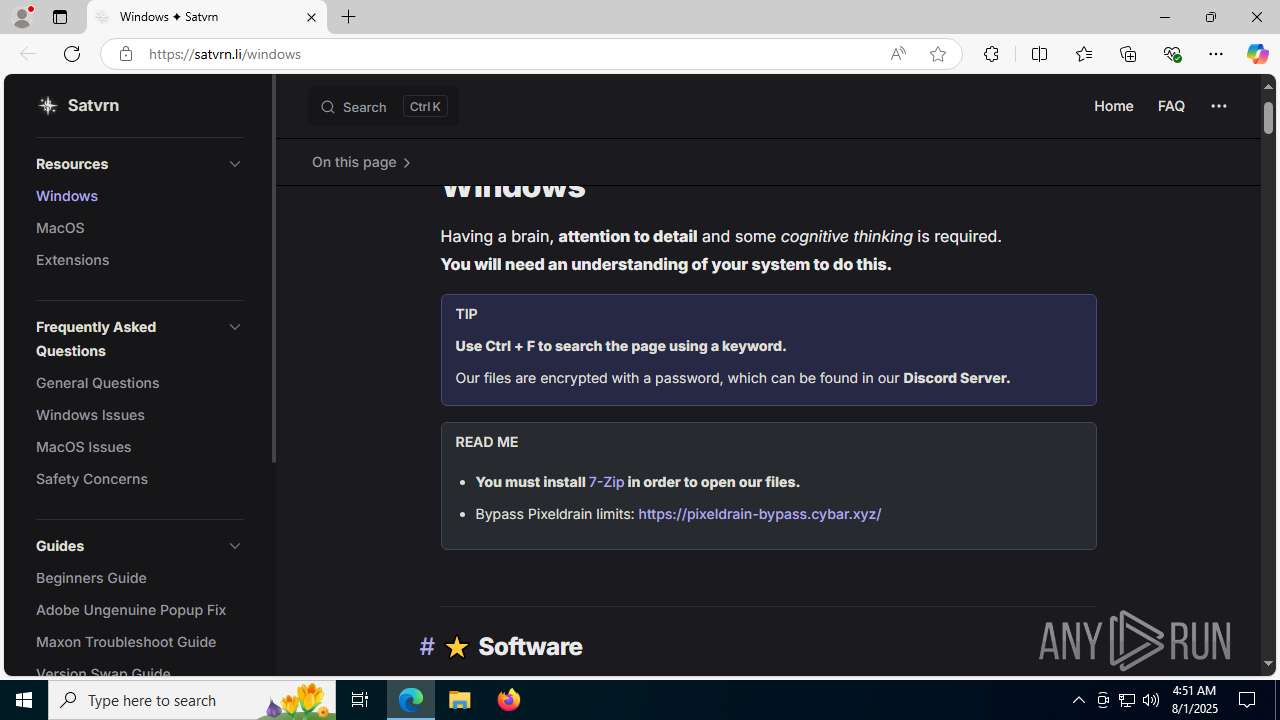Close the Windows ✦ Satvrn tab

pyautogui.click(x=311, y=17)
